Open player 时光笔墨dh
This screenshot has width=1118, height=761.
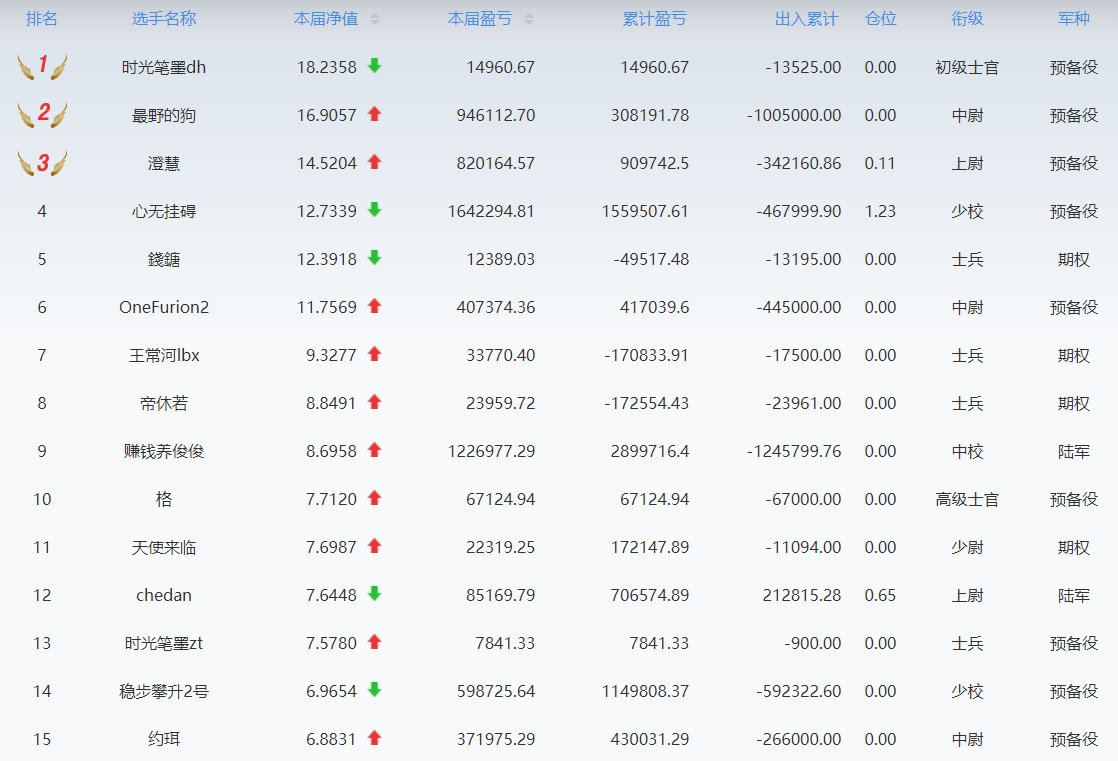[x=164, y=67]
